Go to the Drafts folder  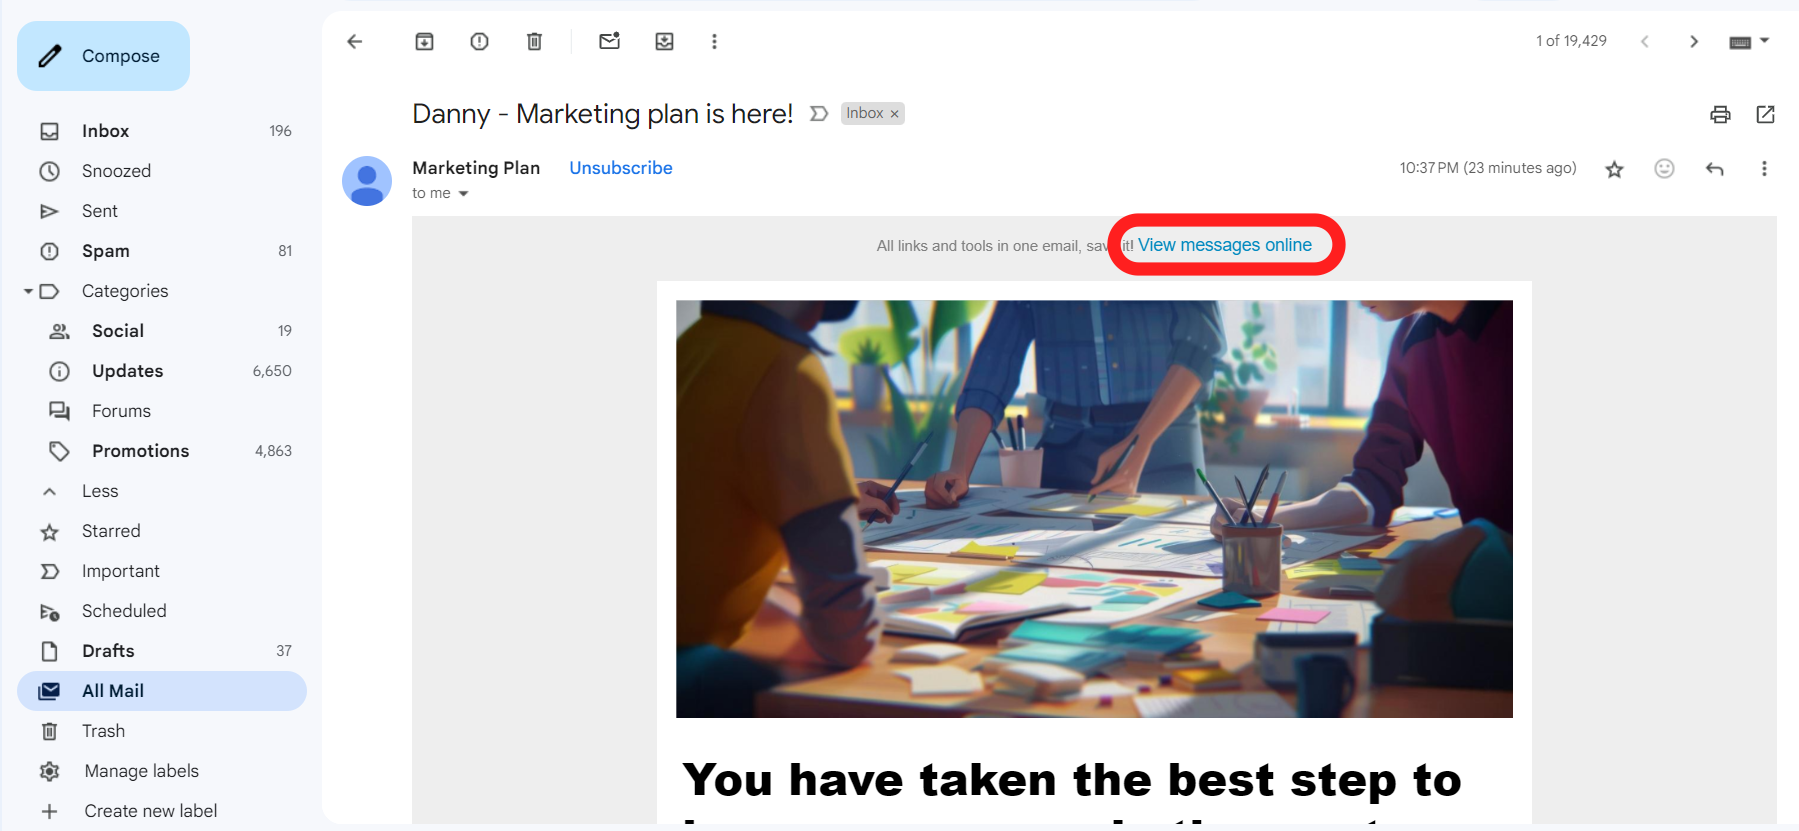pos(108,651)
